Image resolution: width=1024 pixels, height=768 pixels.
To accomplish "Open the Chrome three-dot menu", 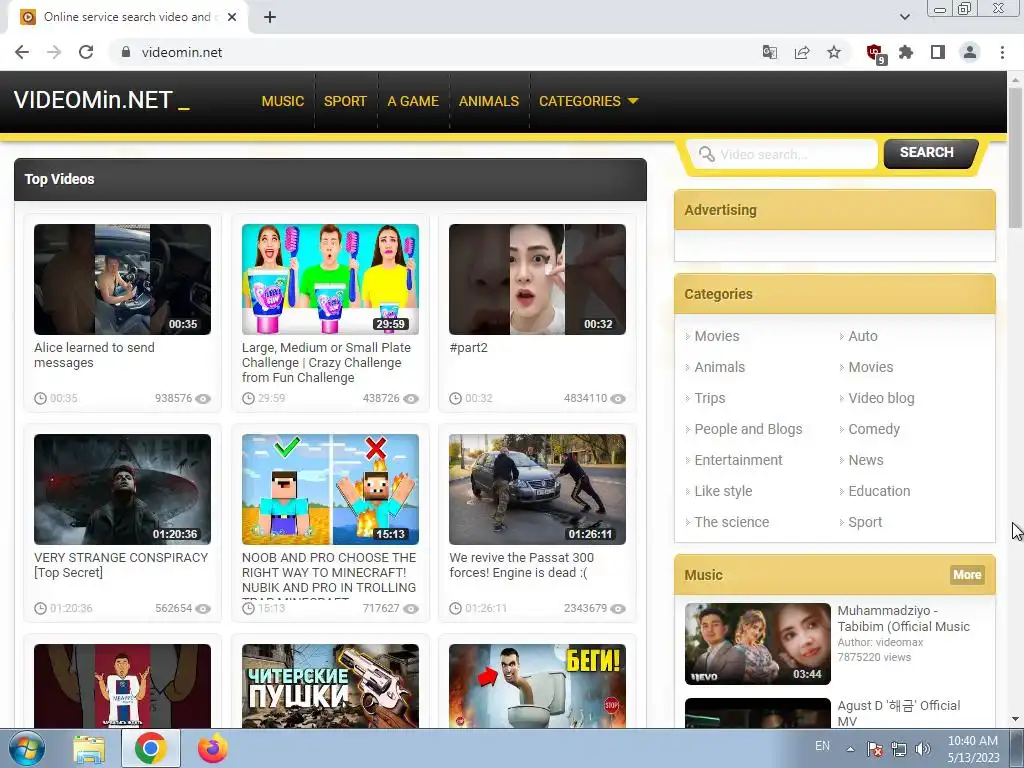I will tap(1002, 52).
